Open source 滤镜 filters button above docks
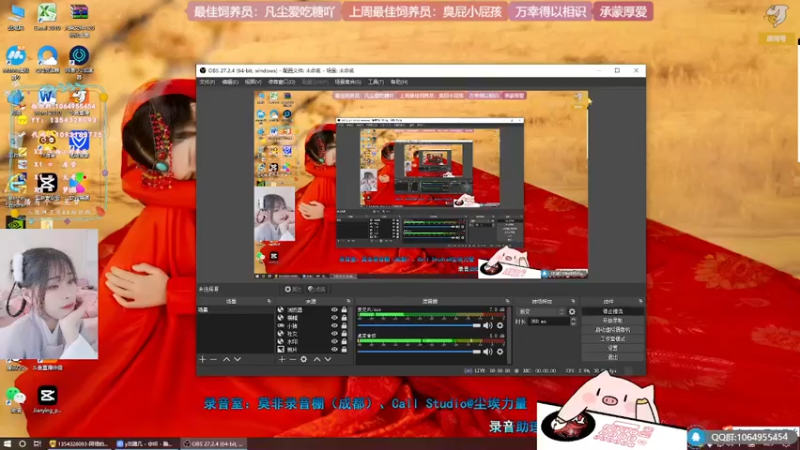 pyautogui.click(x=316, y=289)
